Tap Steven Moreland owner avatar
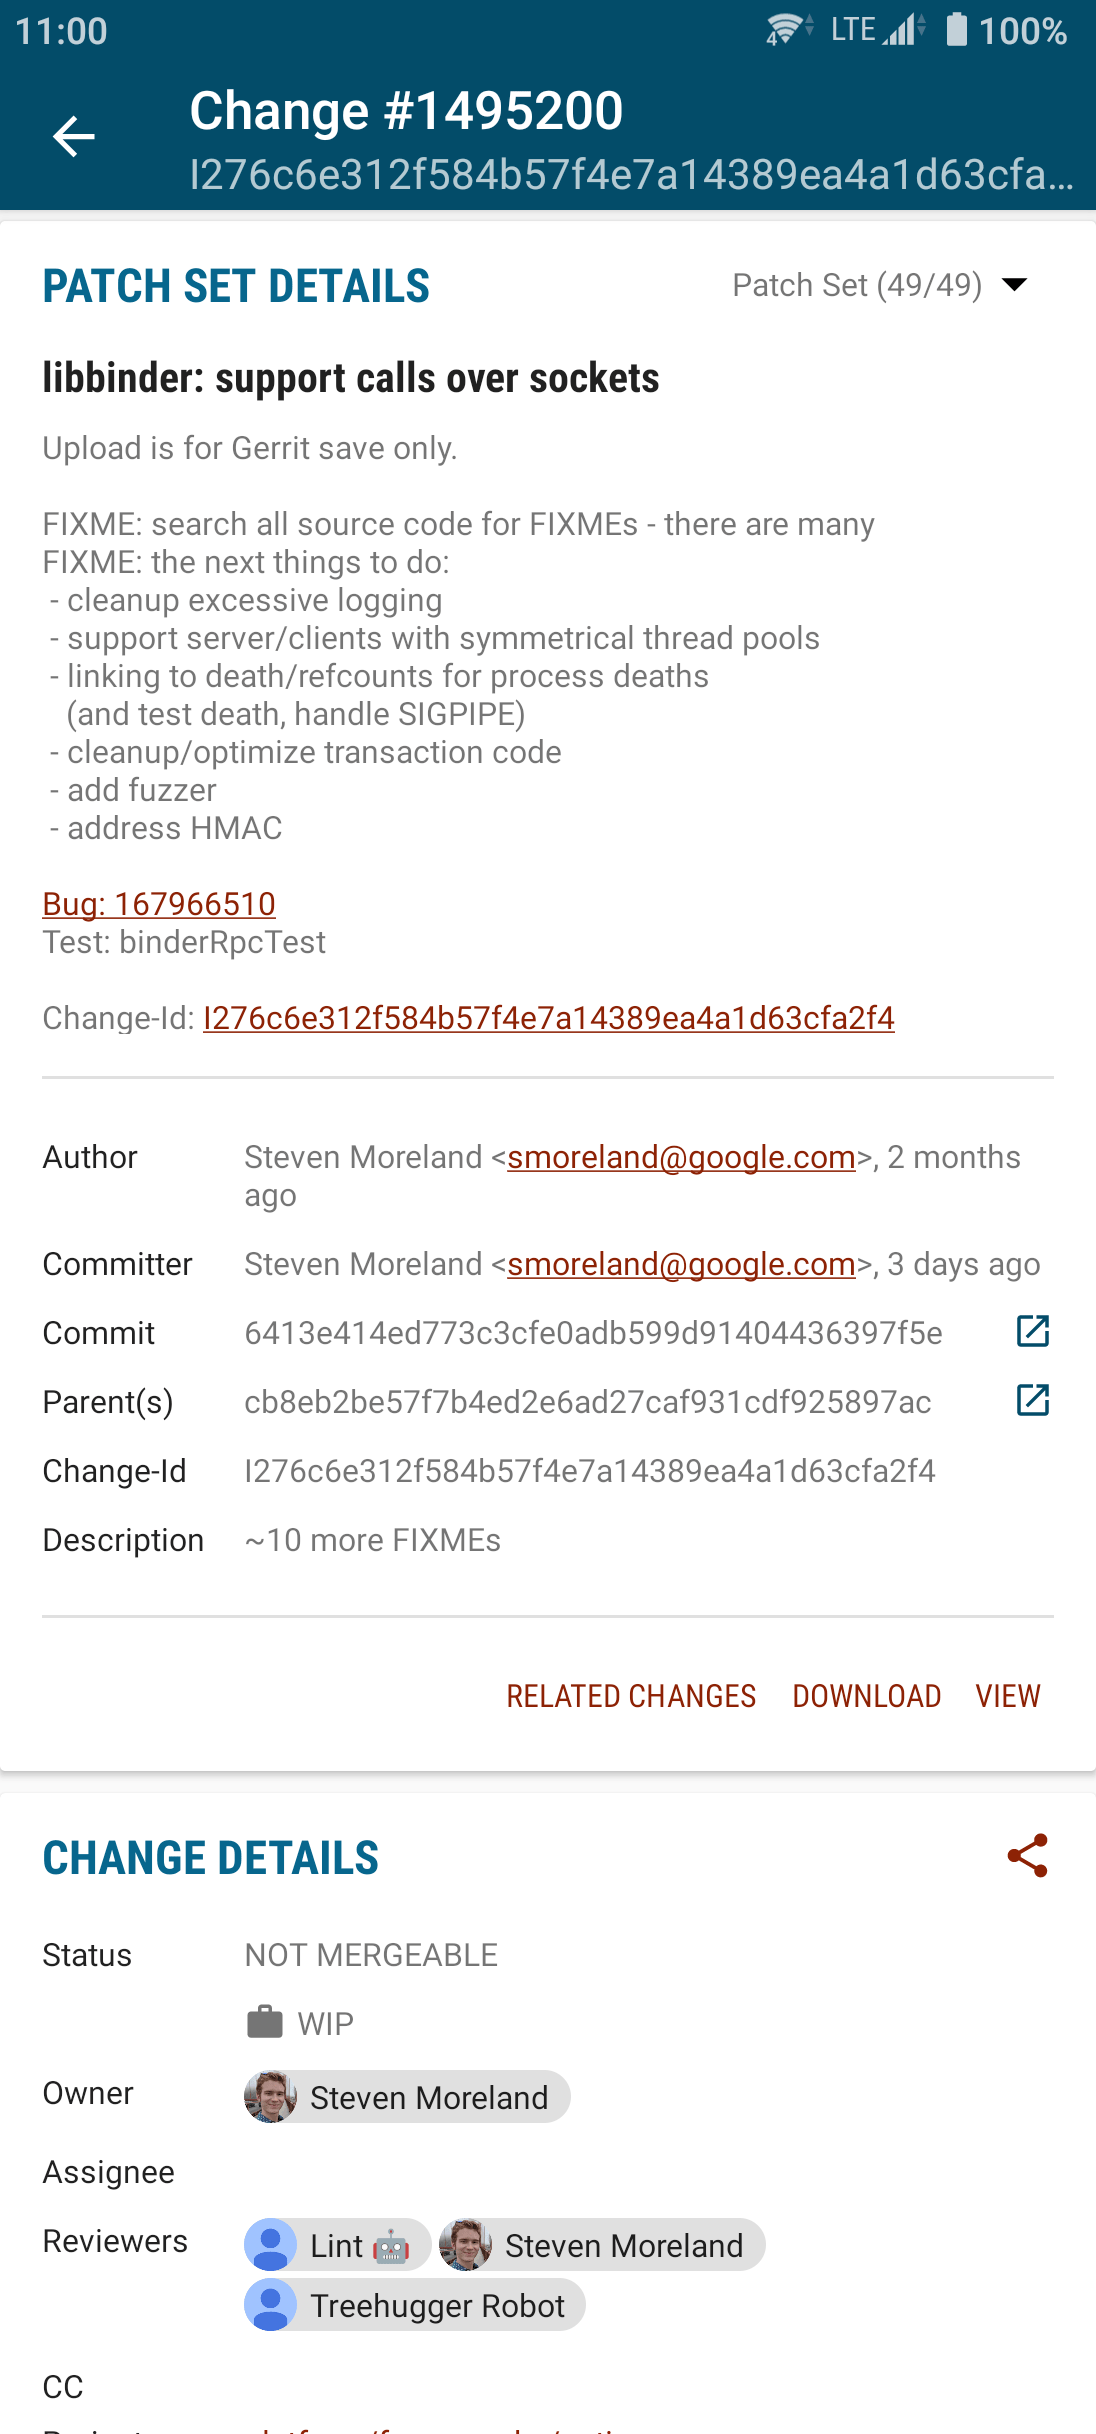1096x2434 pixels. click(270, 2097)
